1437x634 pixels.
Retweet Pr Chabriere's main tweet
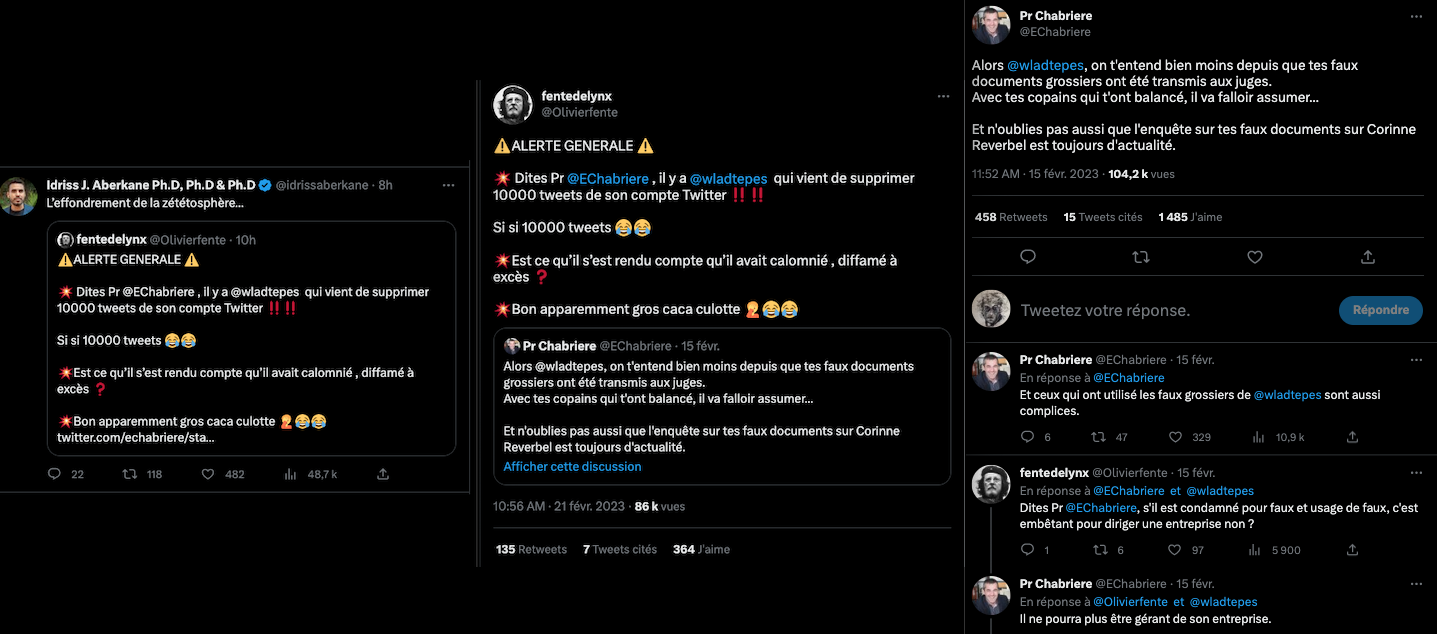[x=1141, y=257]
